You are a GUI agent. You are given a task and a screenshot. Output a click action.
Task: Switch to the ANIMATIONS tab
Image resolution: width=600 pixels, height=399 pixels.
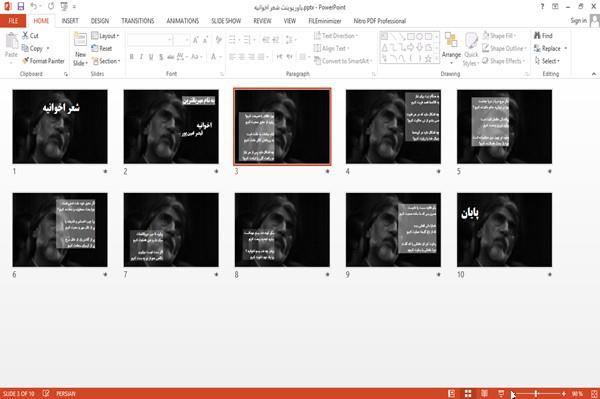click(183, 21)
